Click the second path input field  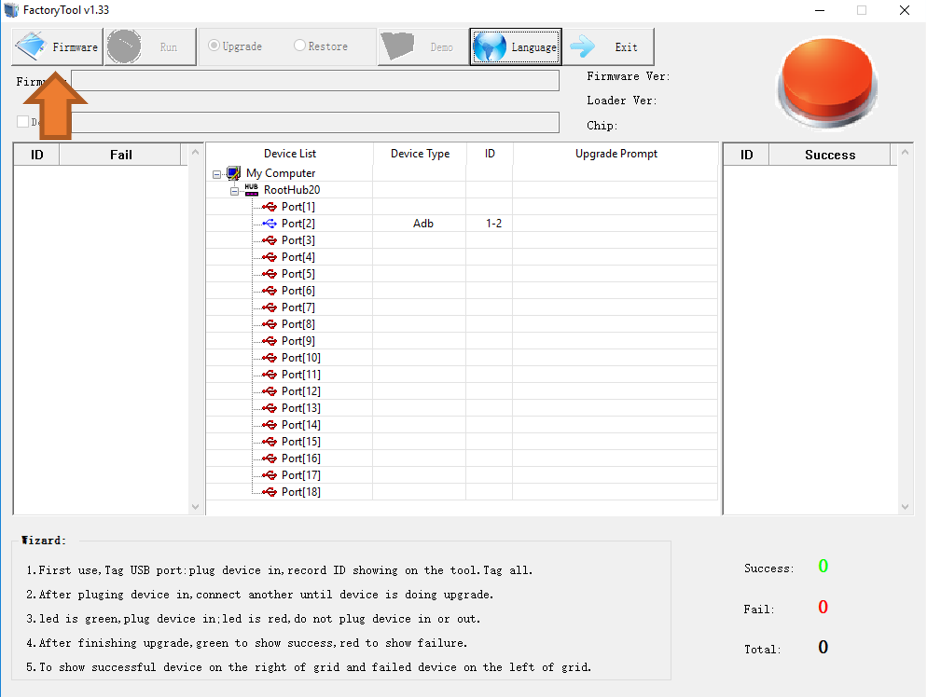pyautogui.click(x=315, y=122)
